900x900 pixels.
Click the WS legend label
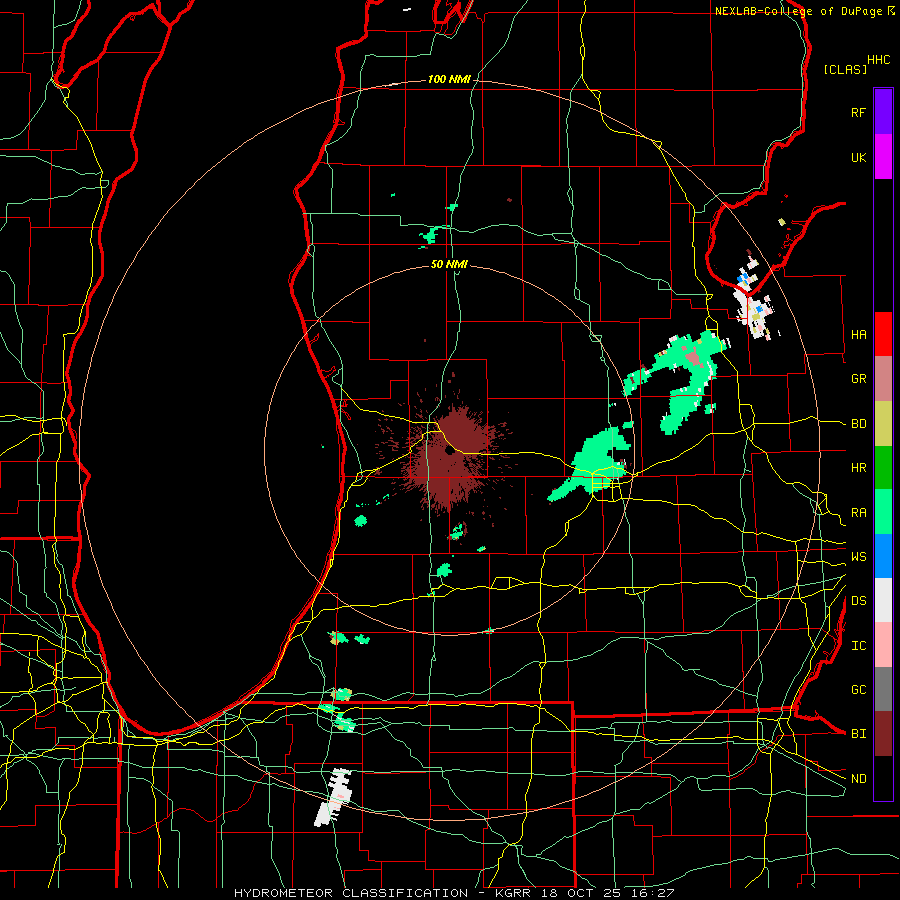coord(858,557)
